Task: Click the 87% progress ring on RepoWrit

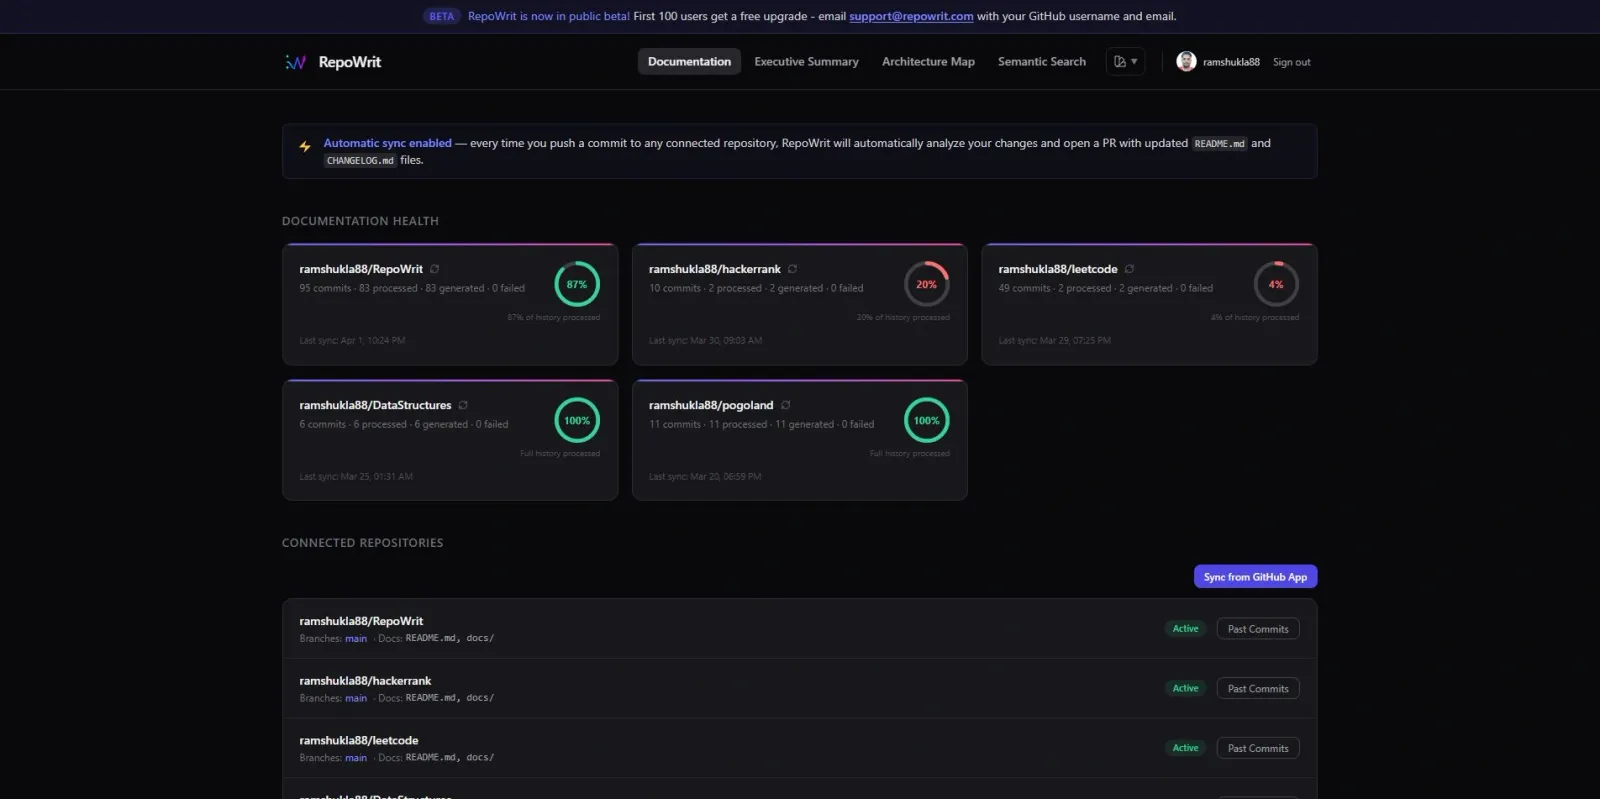Action: pos(577,284)
